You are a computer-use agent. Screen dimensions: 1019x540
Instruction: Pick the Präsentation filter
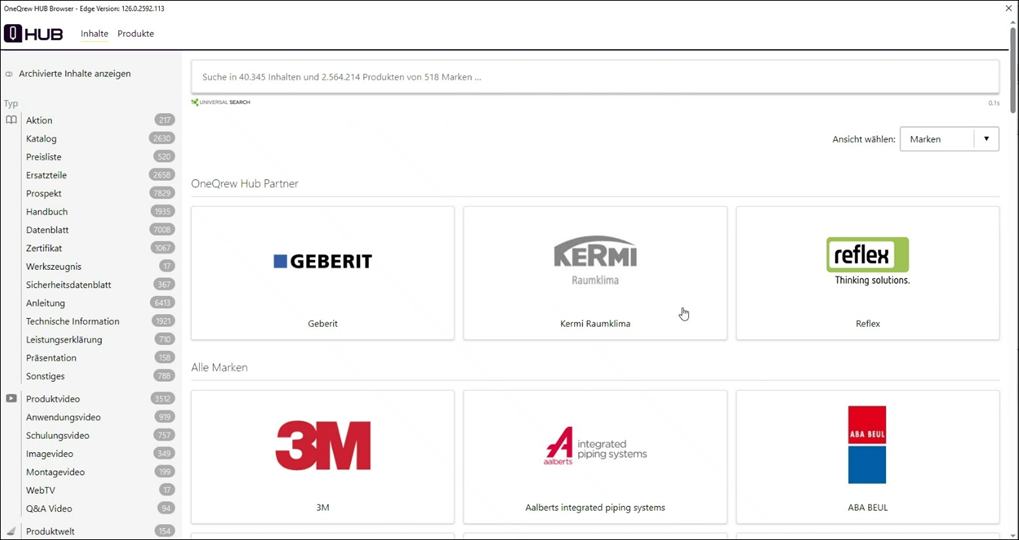51,357
